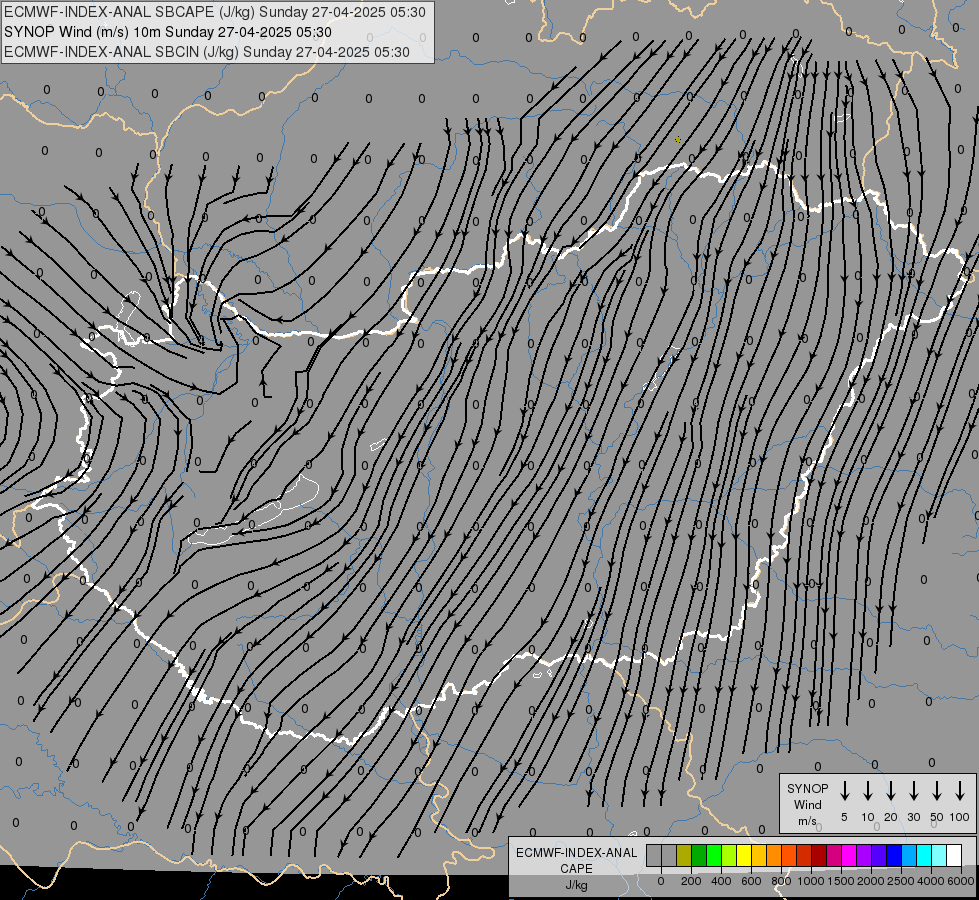Click the 100 m/s wind arrow in legend
Viewport: 979px width, 900px height.
[x=960, y=790]
